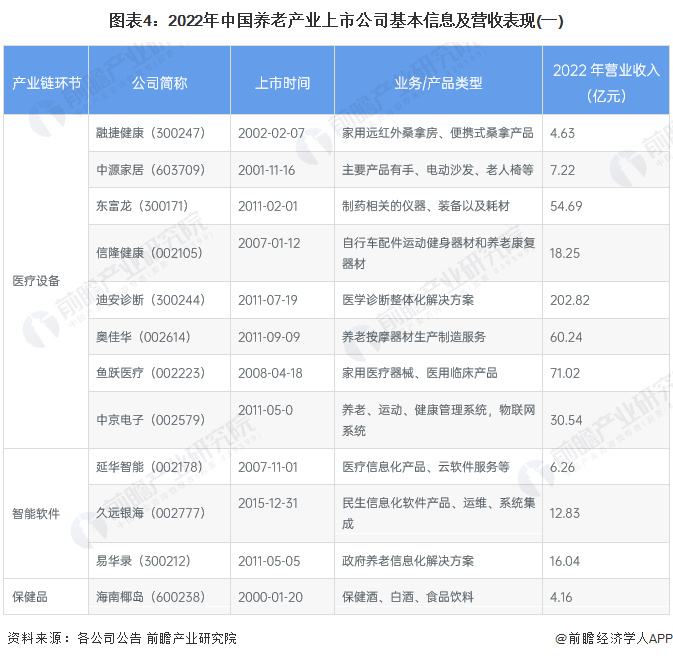The image size is (673, 659).
Task: Click the revenue value 4.16
Action: (561, 598)
